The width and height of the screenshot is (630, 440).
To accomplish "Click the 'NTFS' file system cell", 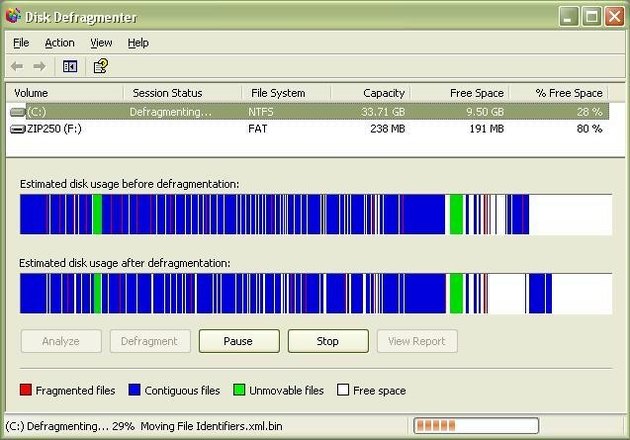I will (260, 112).
